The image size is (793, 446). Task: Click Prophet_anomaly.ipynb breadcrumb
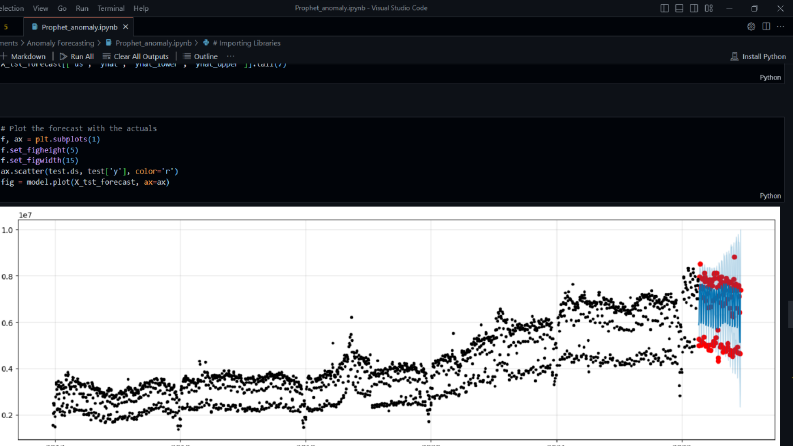[153, 43]
